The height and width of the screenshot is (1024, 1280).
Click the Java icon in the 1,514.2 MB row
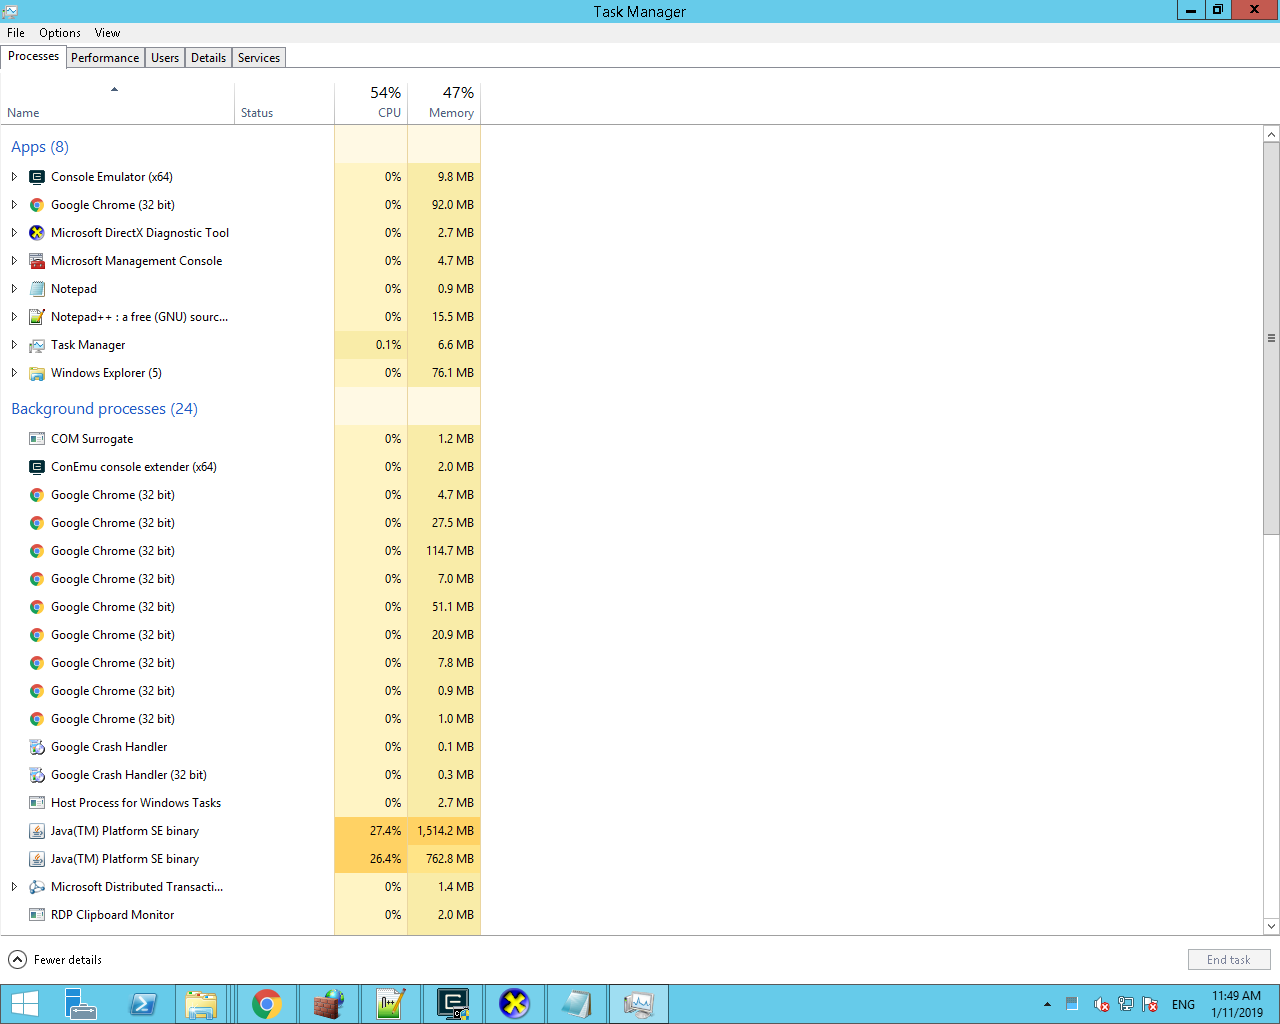point(37,831)
